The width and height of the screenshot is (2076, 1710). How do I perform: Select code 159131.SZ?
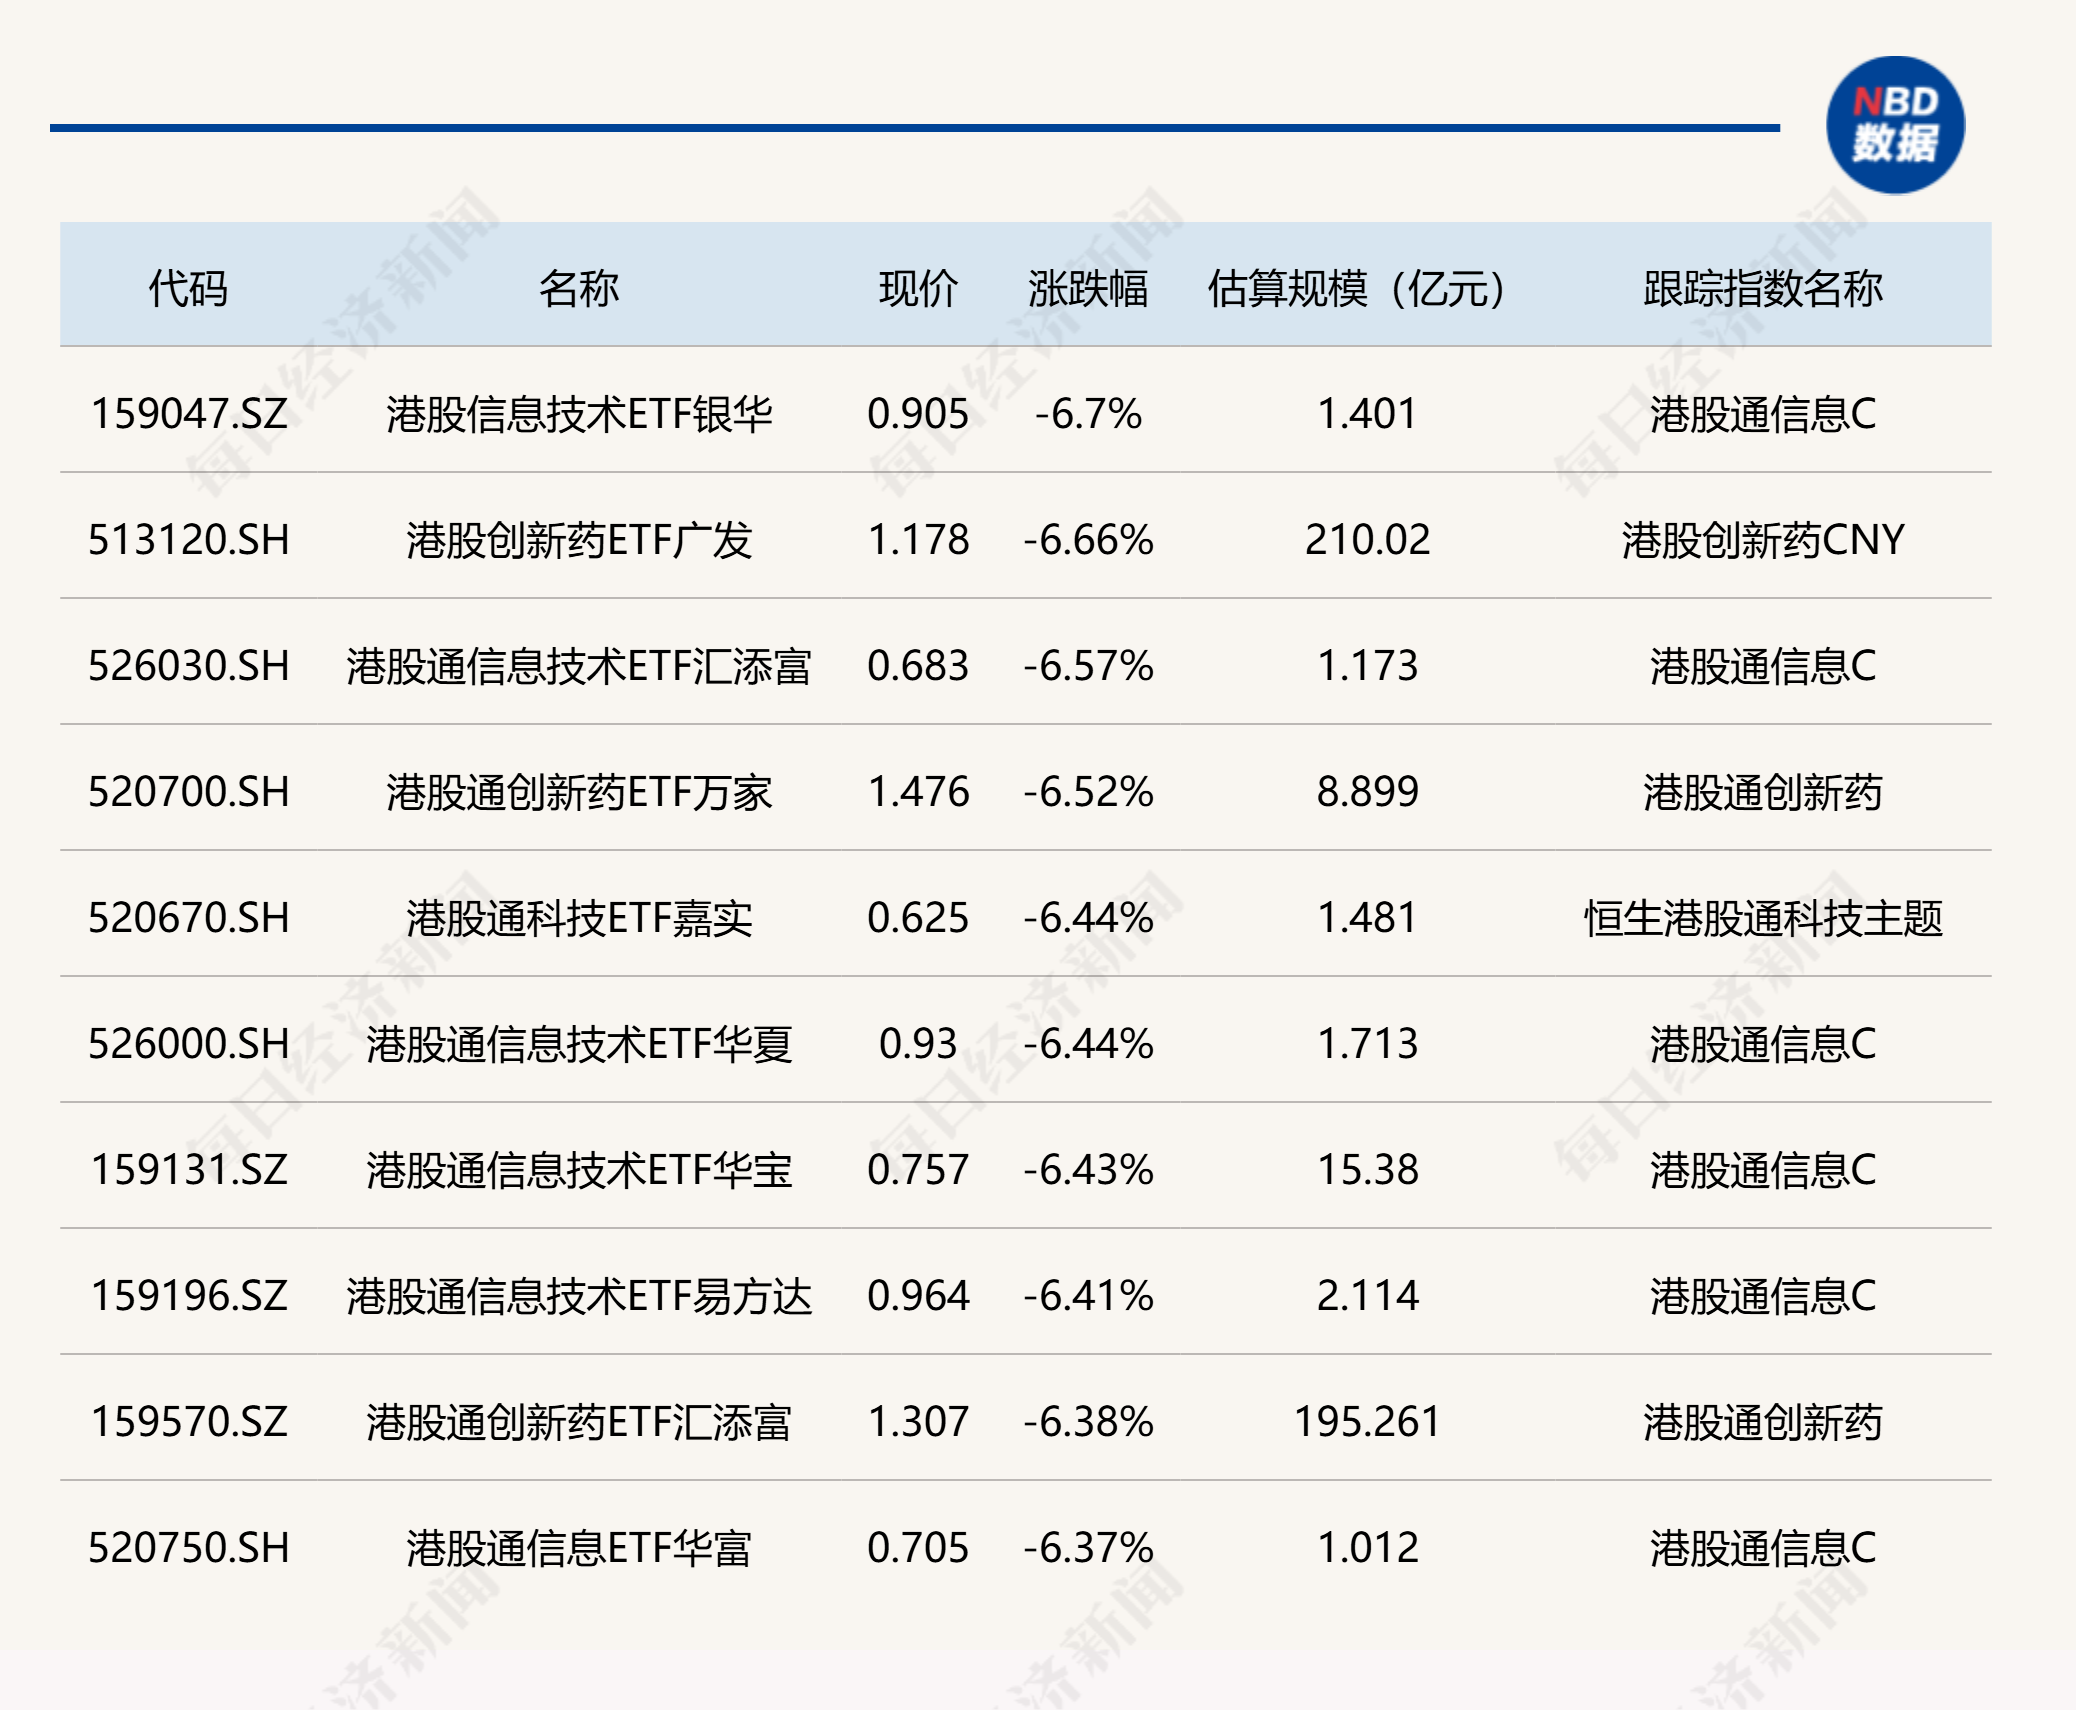(x=189, y=1170)
